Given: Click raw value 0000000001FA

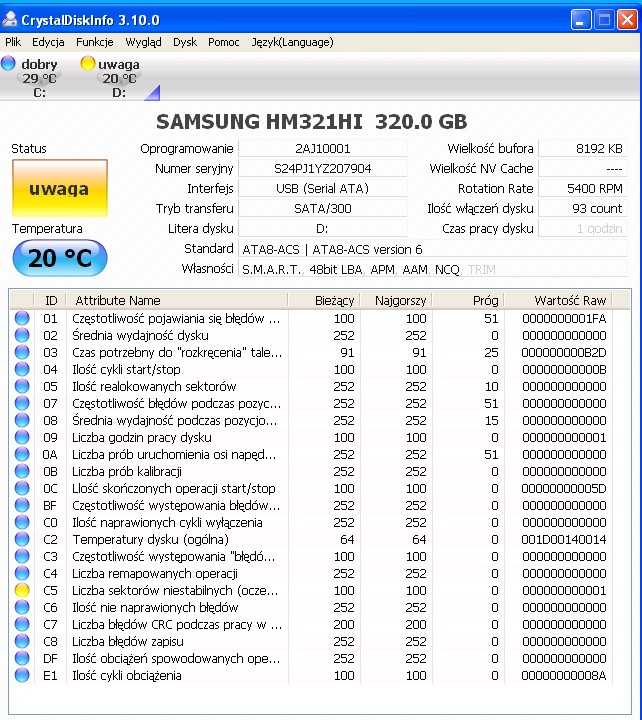Looking at the screenshot, I should click(564, 318).
